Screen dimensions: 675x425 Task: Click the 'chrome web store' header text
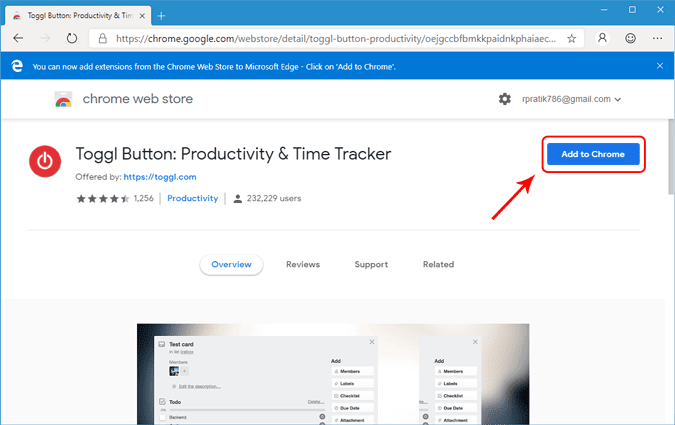138,99
